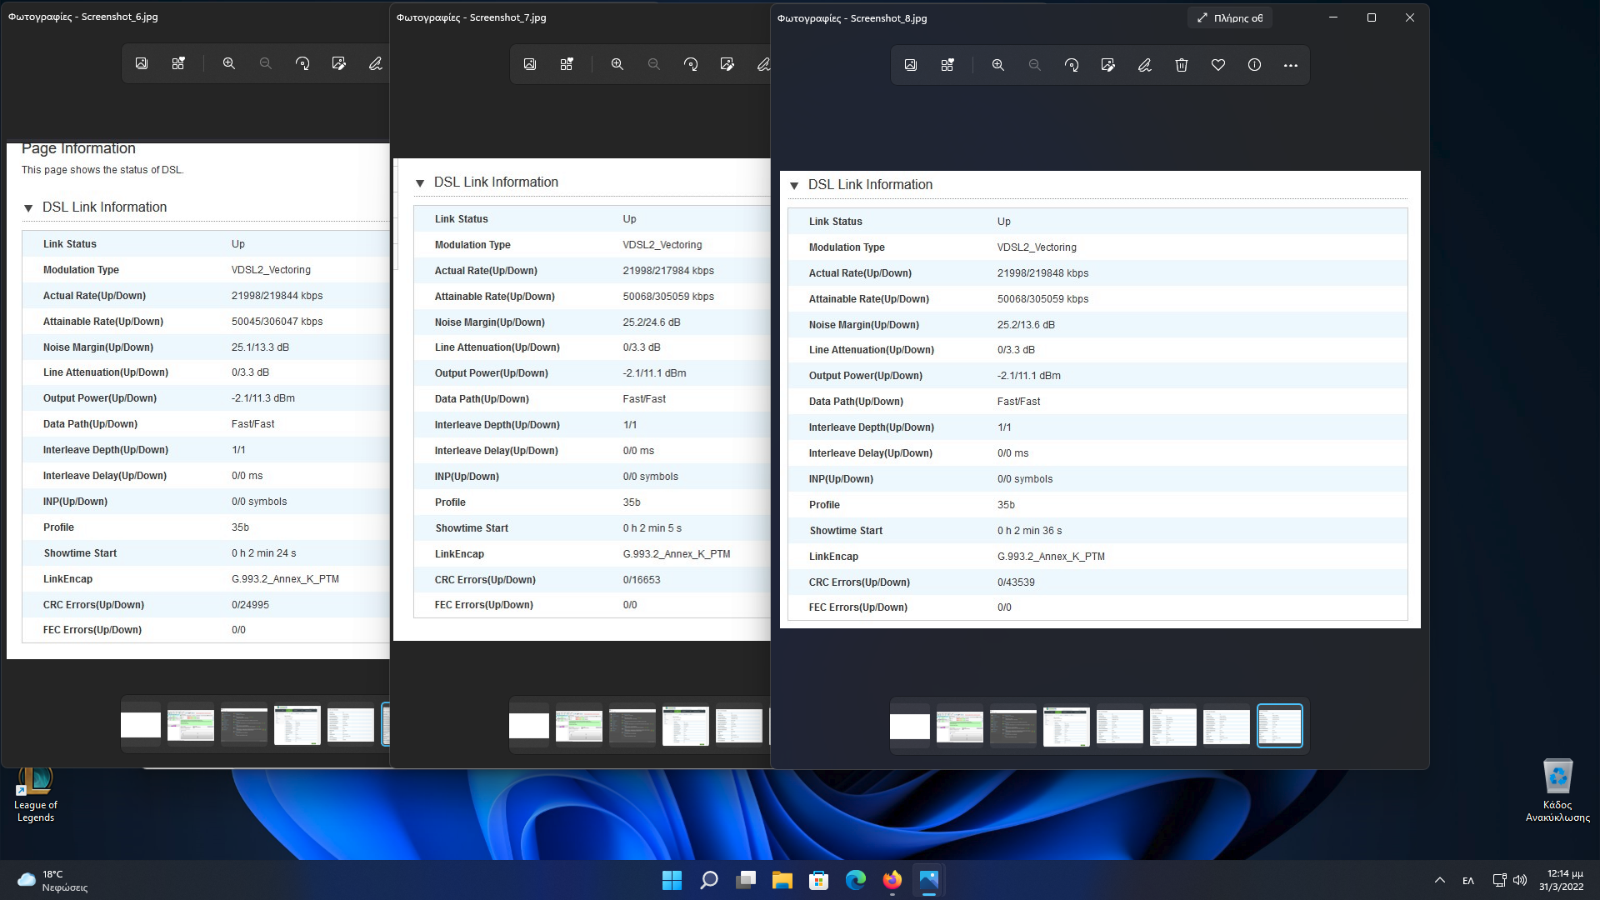Click Attainable Rate value 50045/306047 kbps in Screenshot_6

click(x=277, y=321)
